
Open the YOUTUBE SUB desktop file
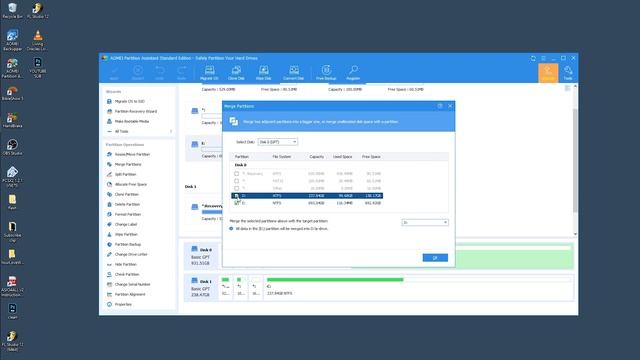[x=38, y=67]
